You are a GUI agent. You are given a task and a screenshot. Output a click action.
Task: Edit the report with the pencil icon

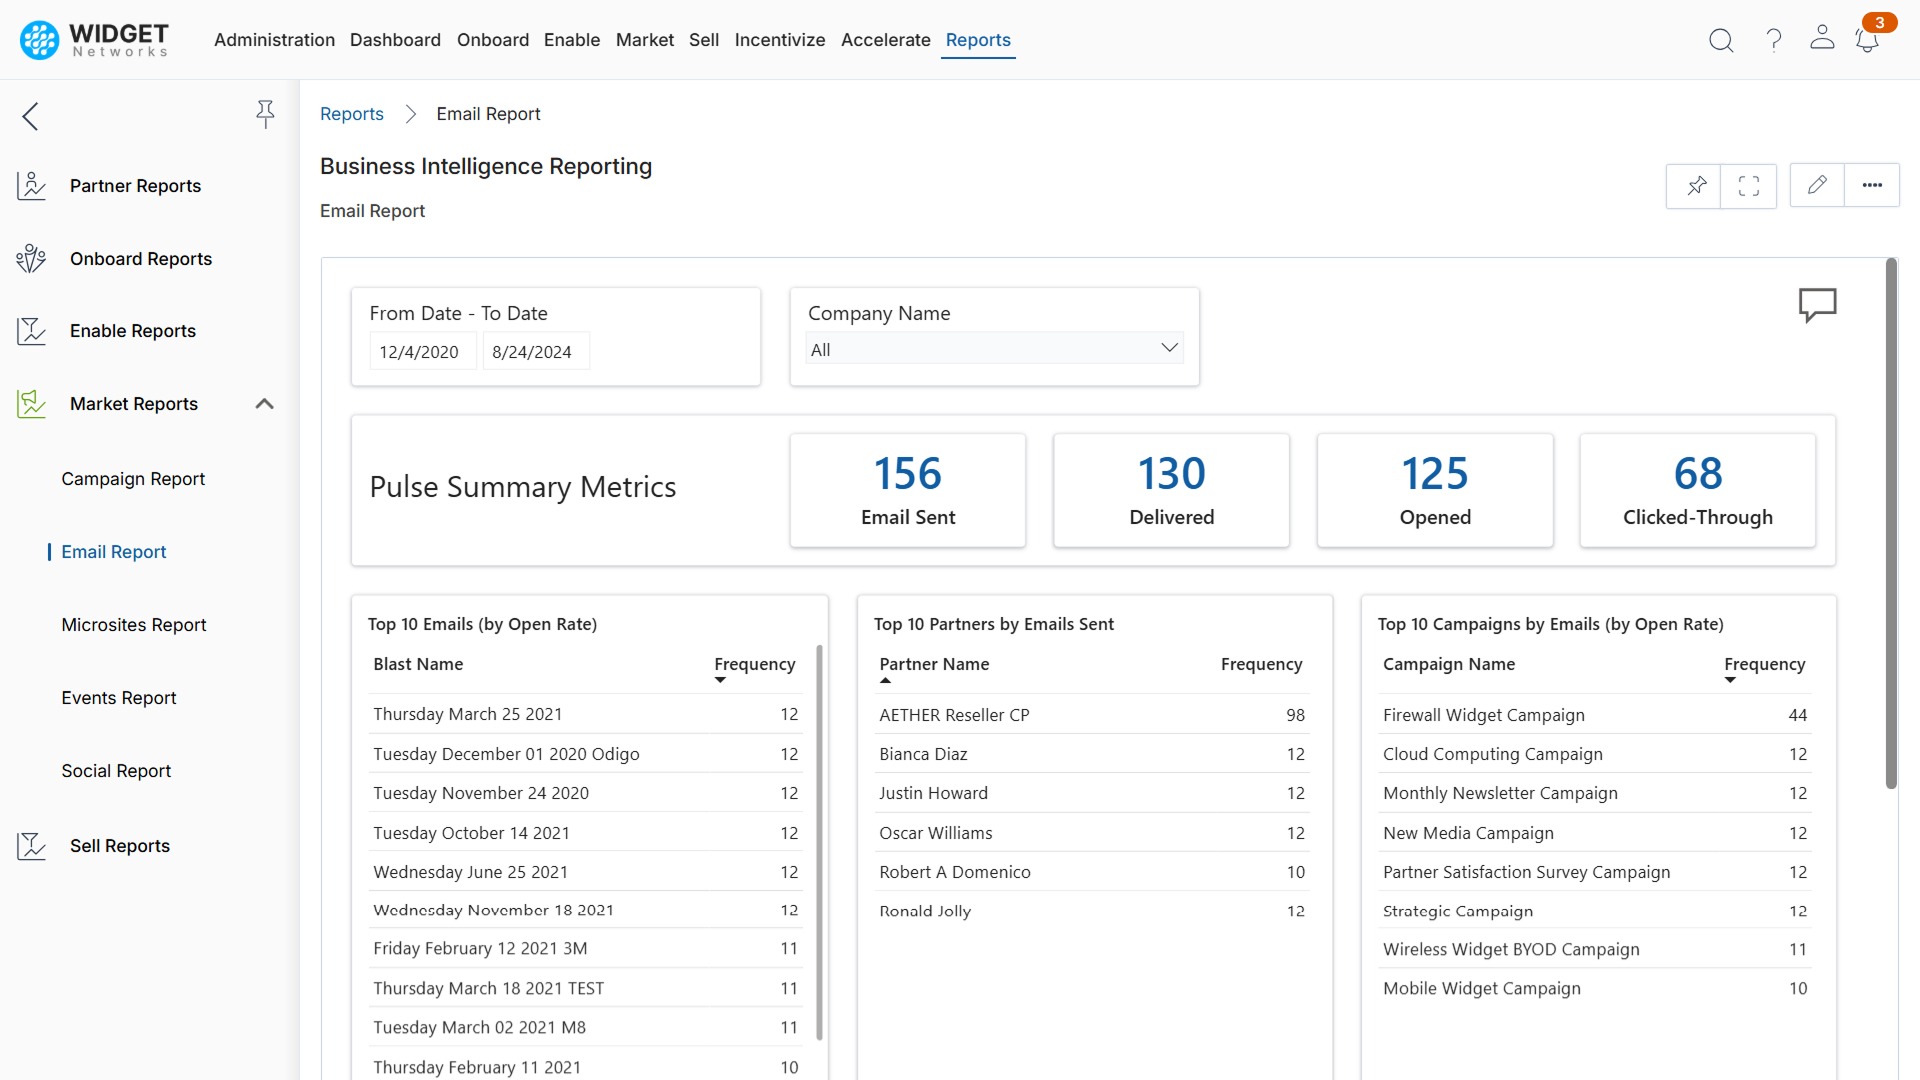click(1817, 185)
